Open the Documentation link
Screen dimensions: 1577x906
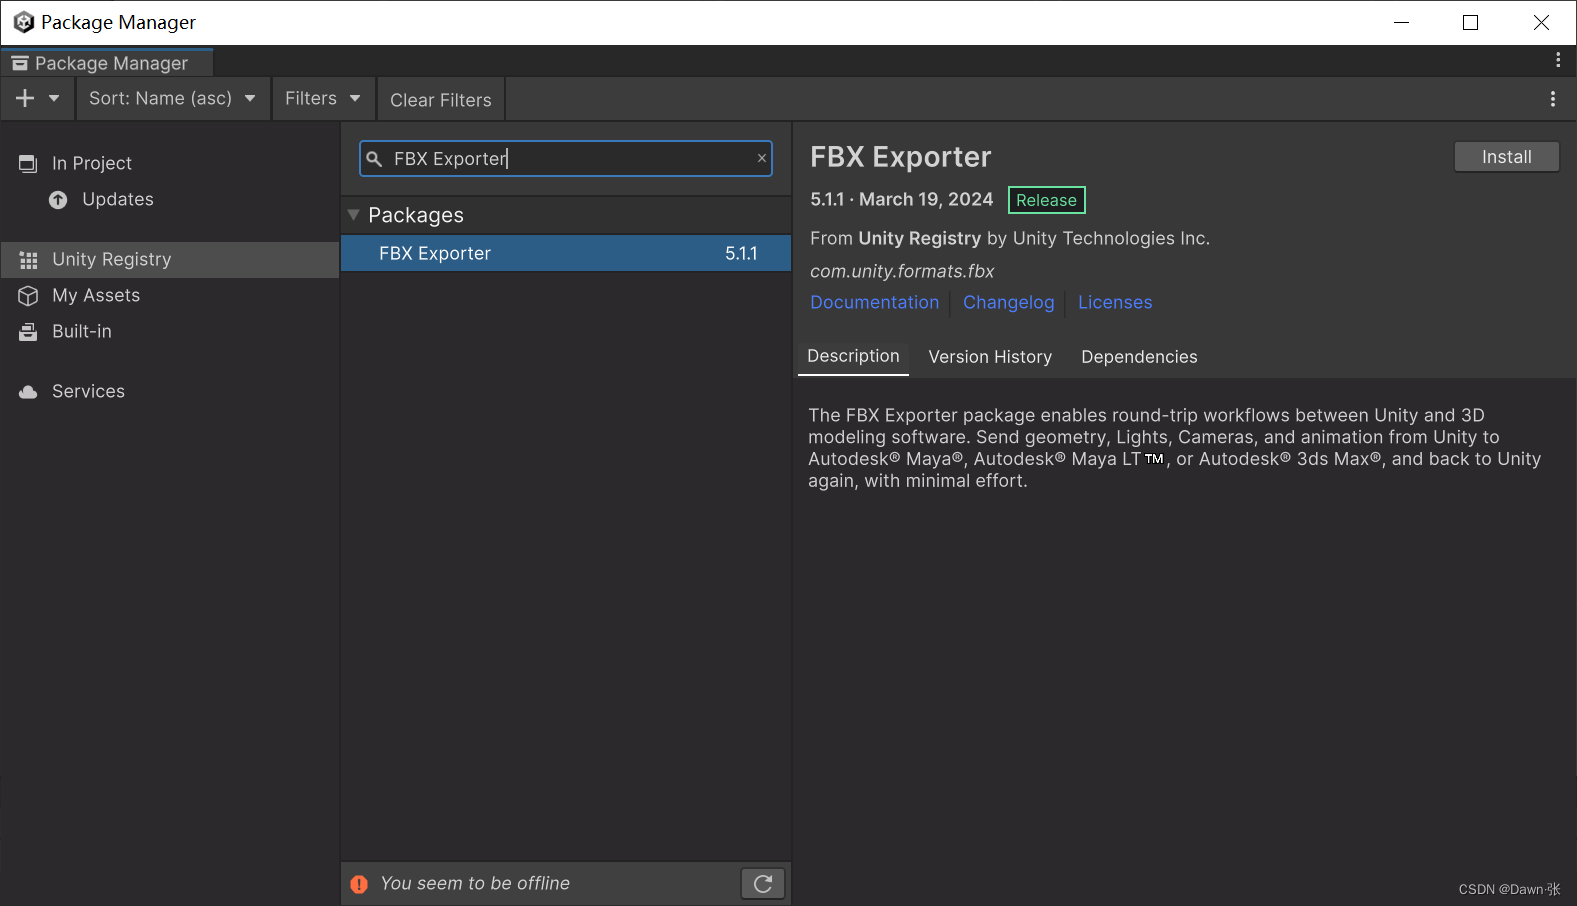pos(874,302)
